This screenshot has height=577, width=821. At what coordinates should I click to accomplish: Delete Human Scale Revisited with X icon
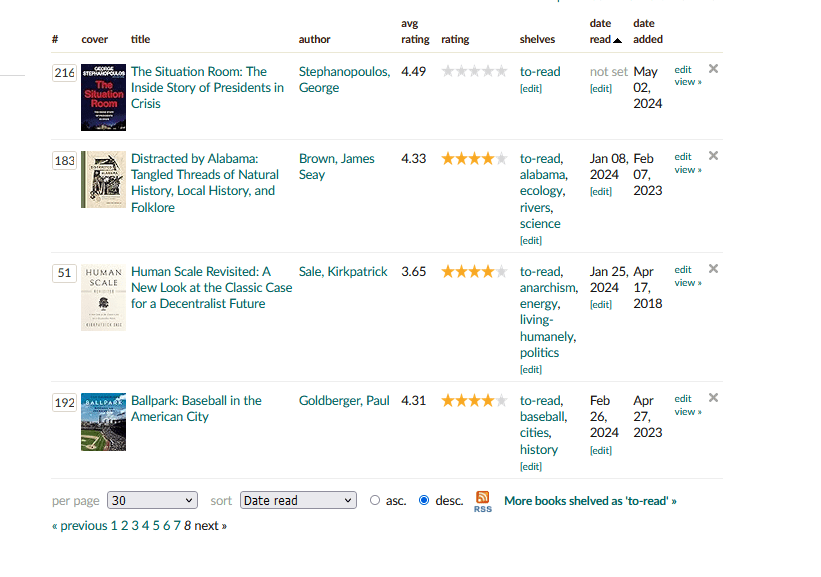coord(713,269)
